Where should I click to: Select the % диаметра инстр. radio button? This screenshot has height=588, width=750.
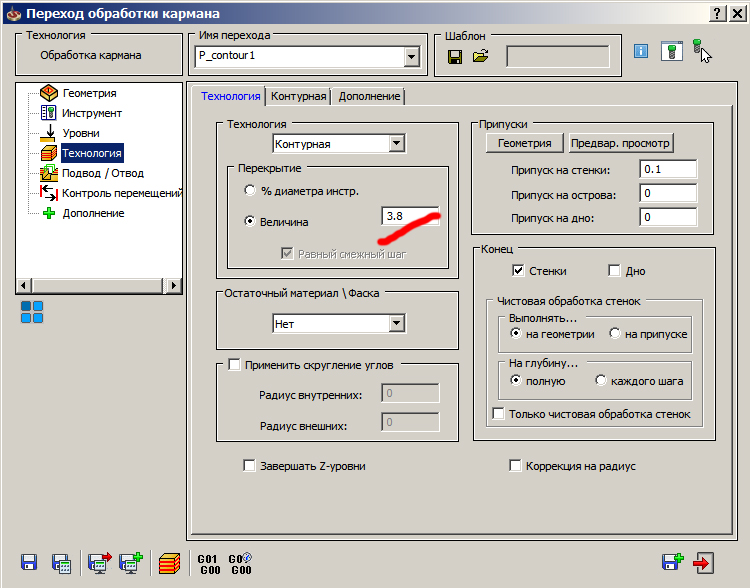click(250, 190)
